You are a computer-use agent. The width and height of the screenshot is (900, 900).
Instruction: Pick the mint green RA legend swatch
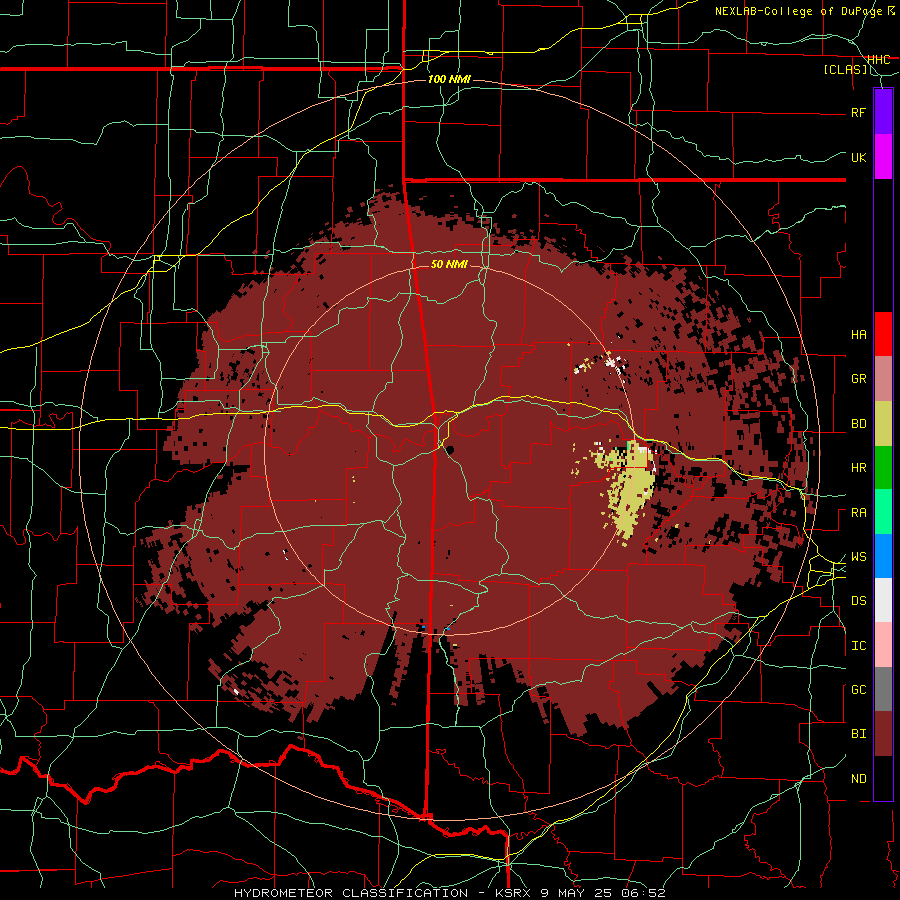tap(883, 512)
